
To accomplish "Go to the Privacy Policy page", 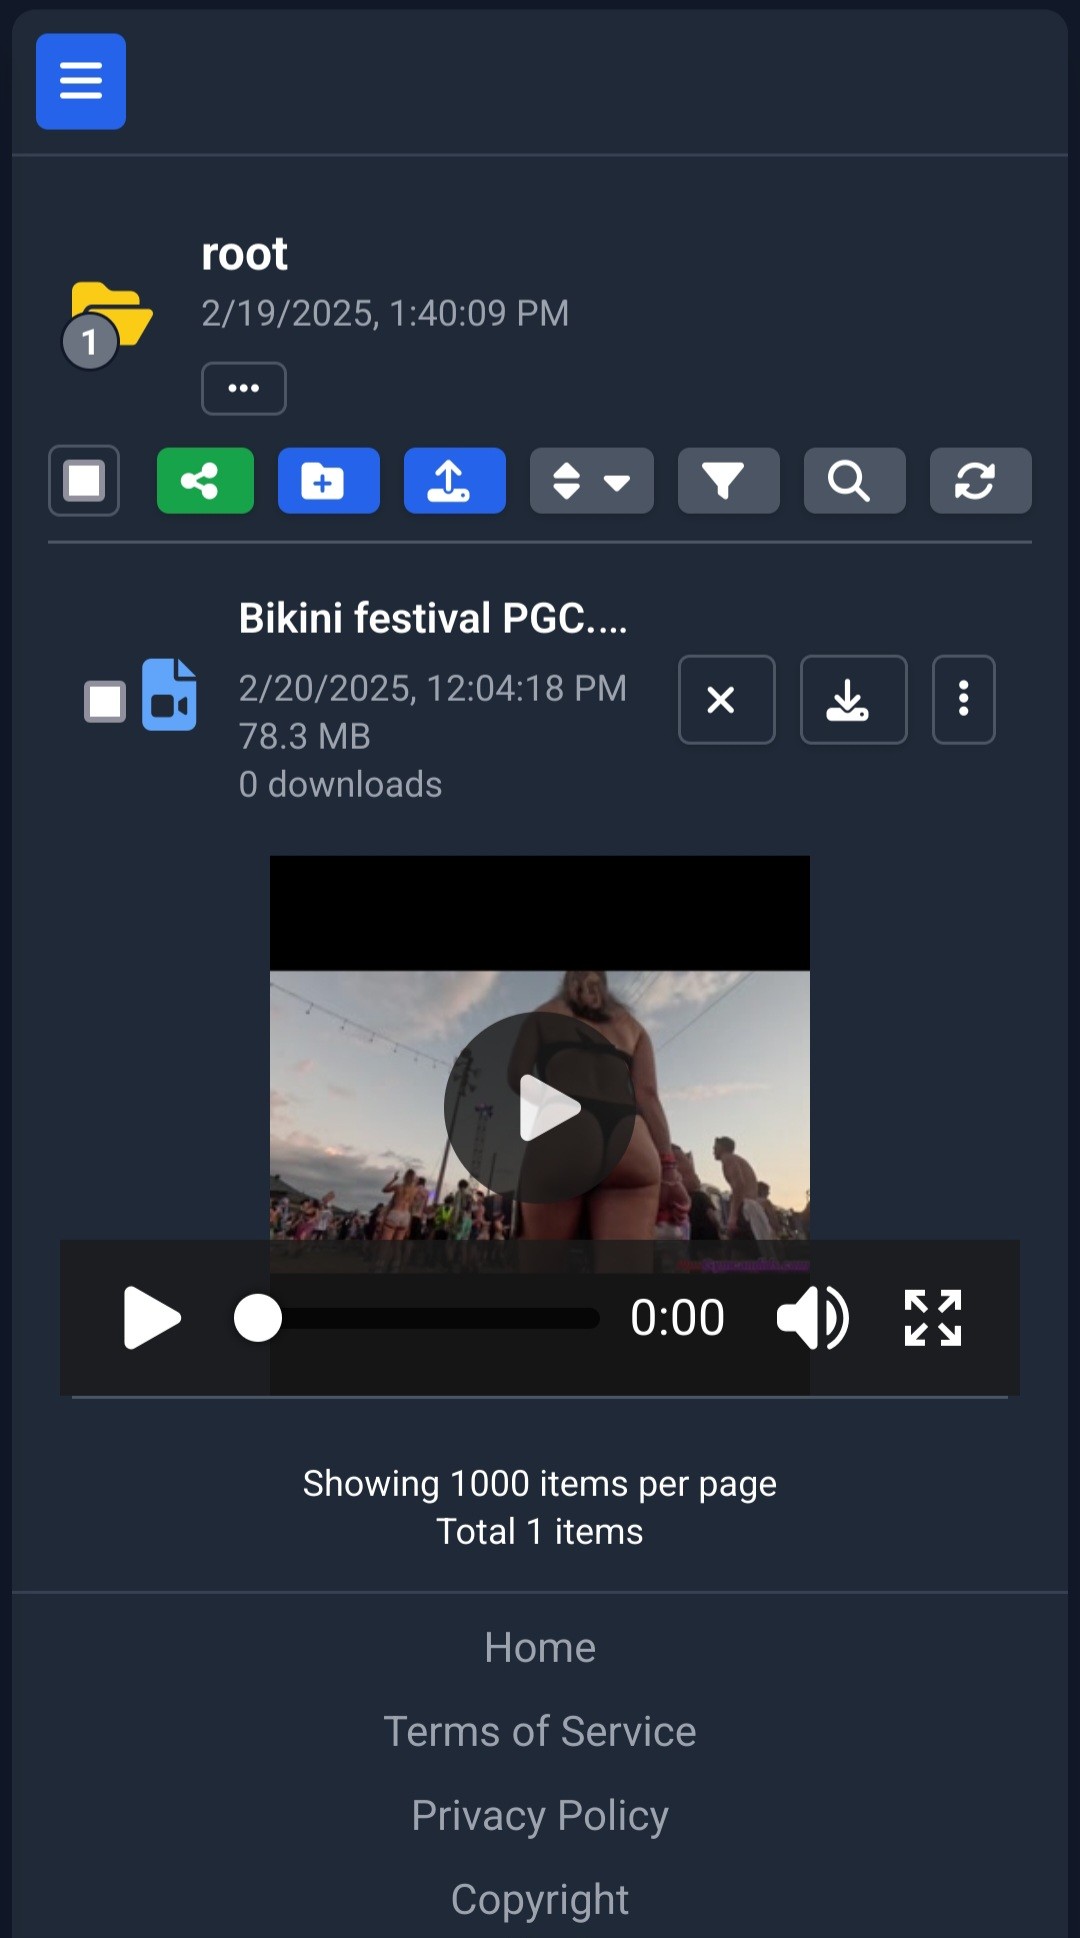I will click(540, 1815).
